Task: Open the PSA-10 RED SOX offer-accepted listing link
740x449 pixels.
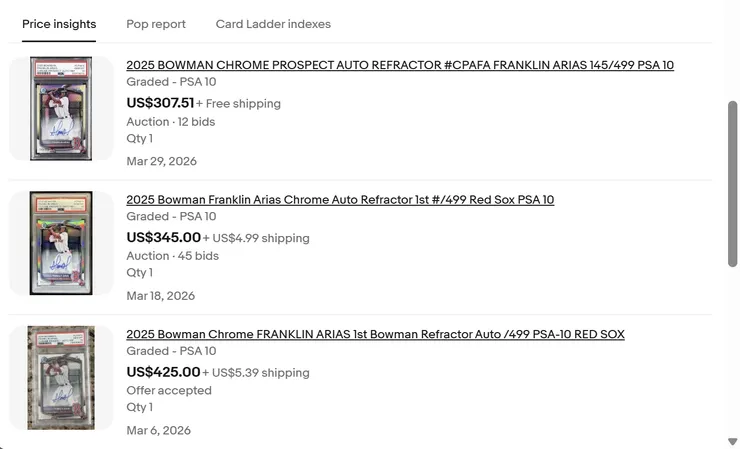Action: [375, 334]
